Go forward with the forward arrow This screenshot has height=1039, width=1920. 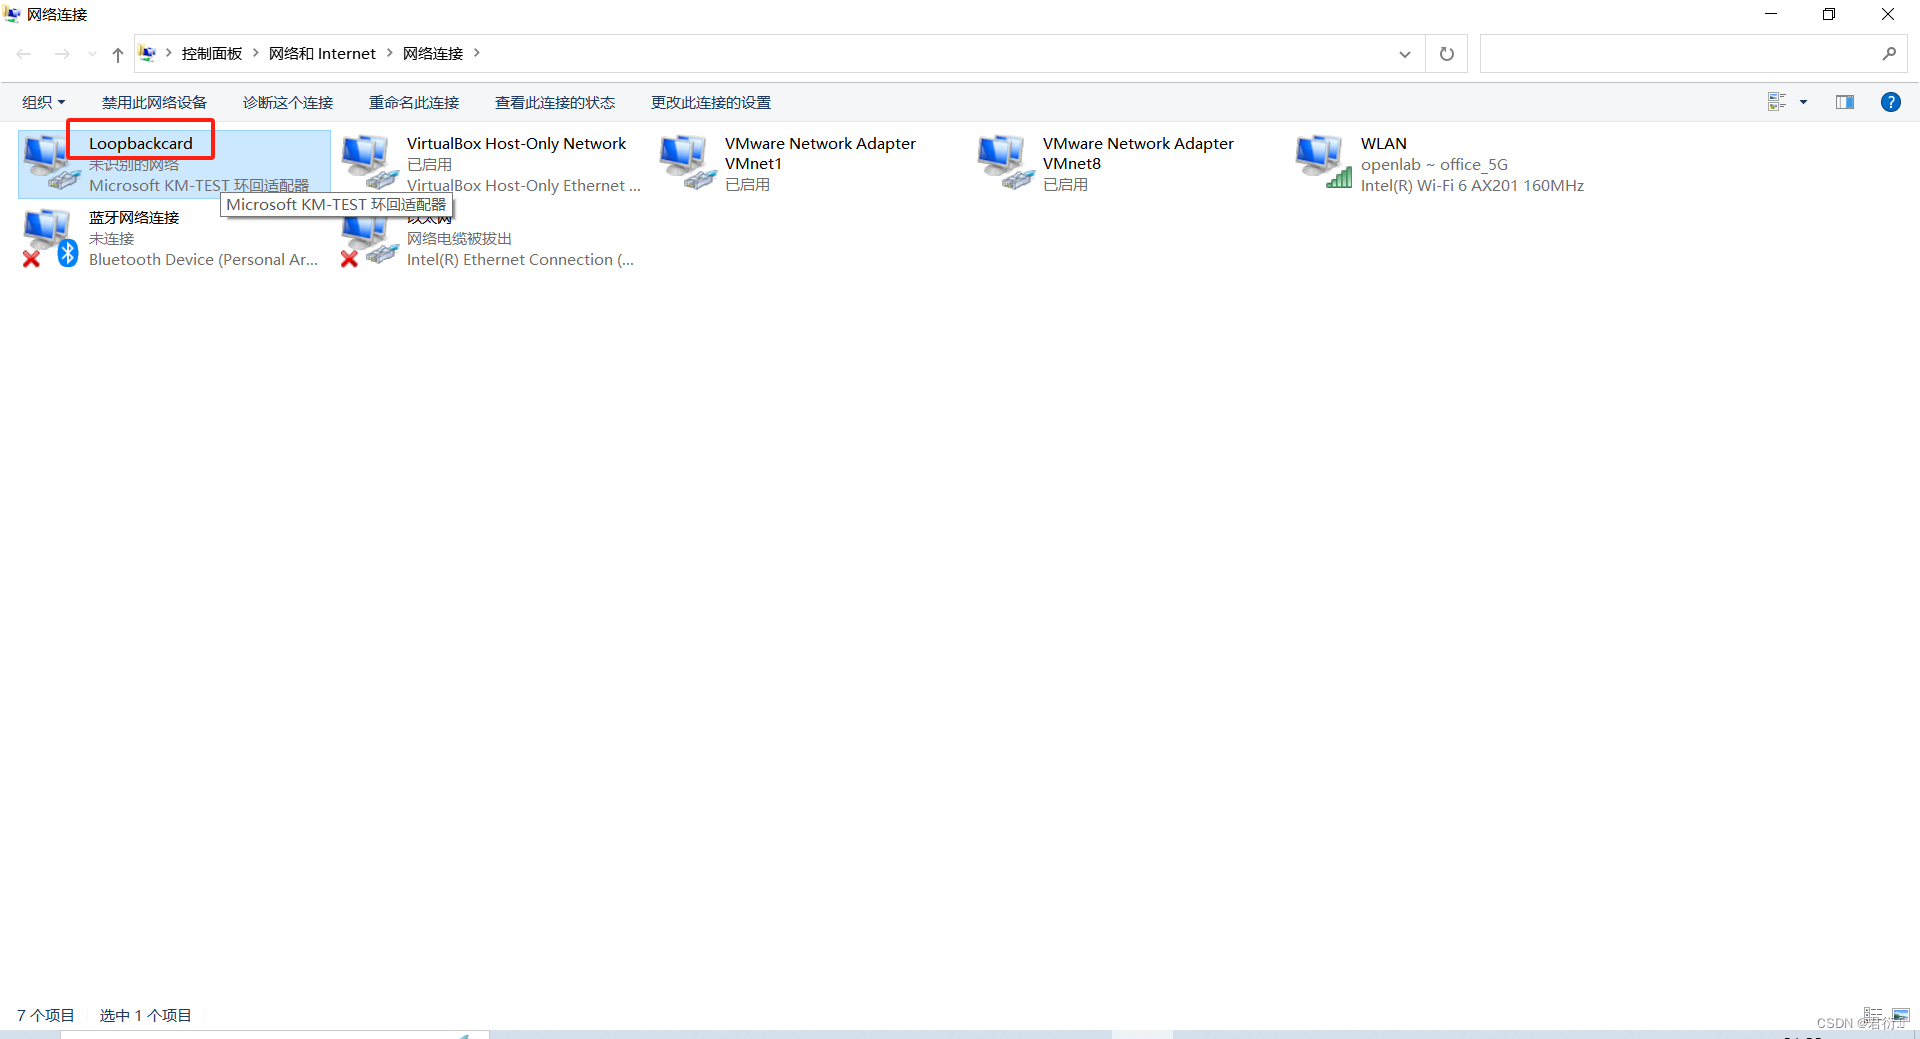click(x=62, y=54)
